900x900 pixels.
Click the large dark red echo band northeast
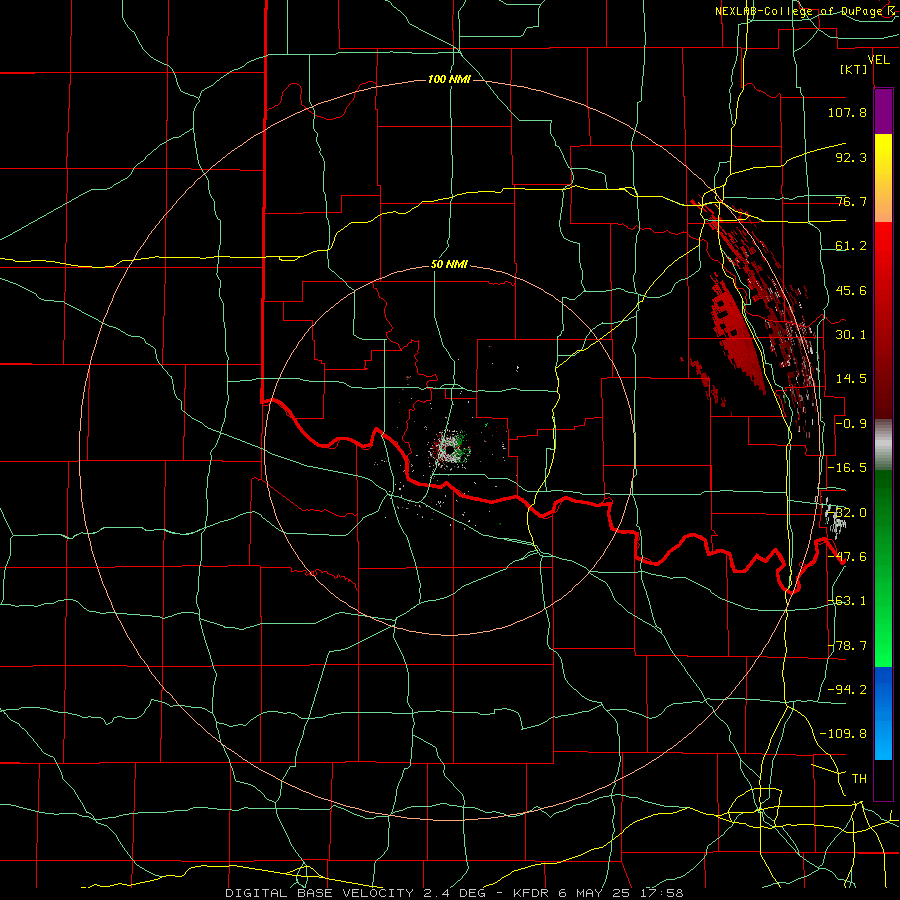point(738,336)
